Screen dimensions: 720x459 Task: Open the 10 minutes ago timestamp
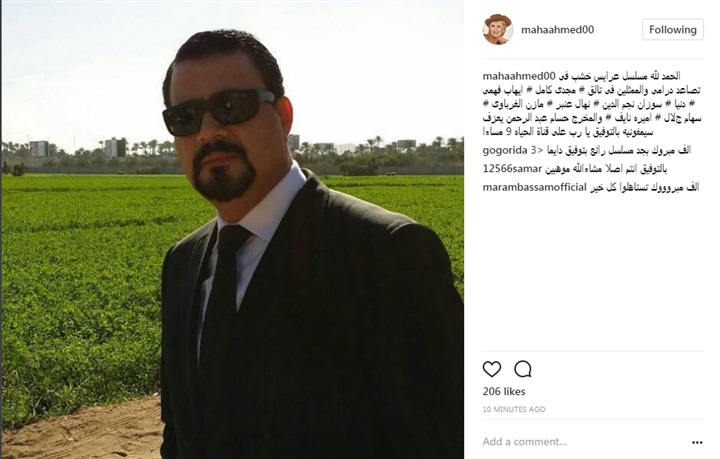pos(514,409)
